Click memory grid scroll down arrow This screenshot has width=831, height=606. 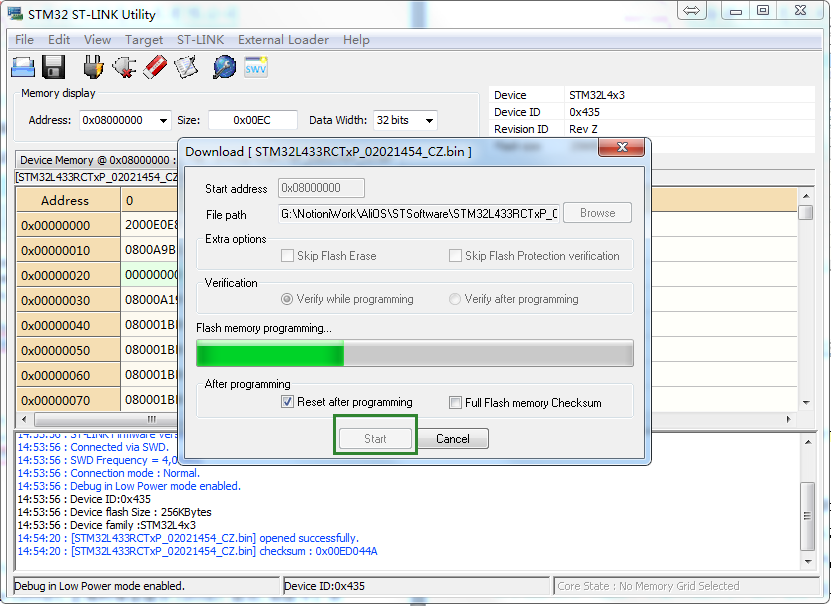pyautogui.click(x=806, y=403)
